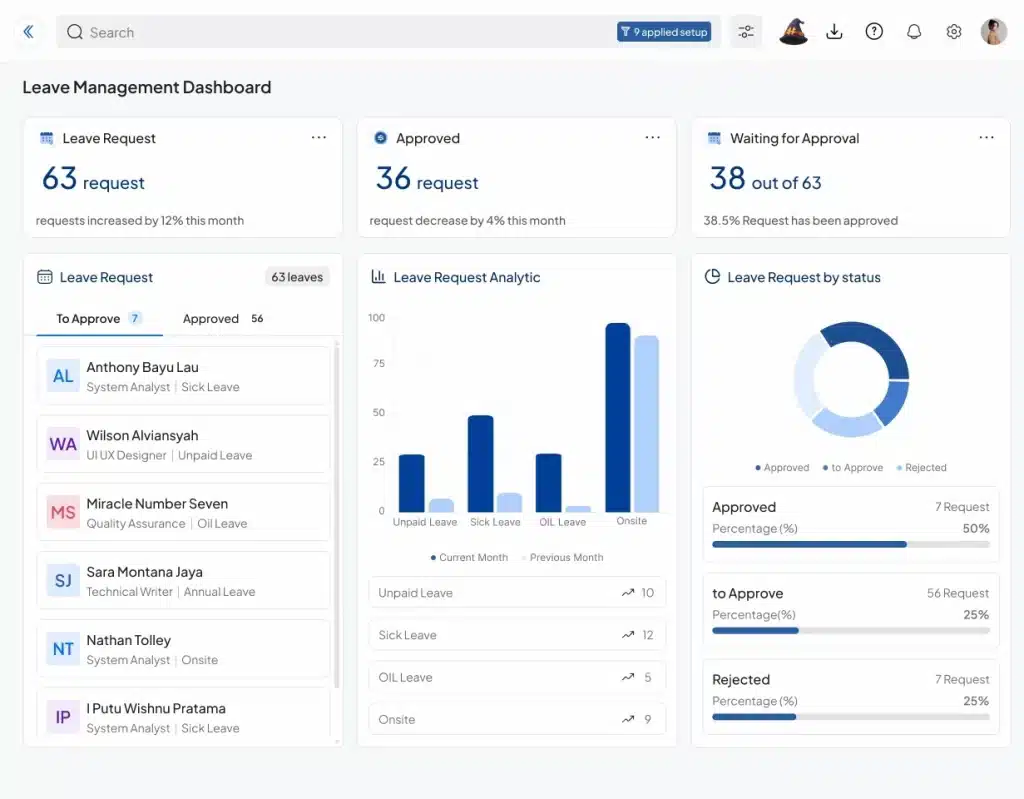Open Anthony Bayu Lau's leave request

click(x=183, y=376)
